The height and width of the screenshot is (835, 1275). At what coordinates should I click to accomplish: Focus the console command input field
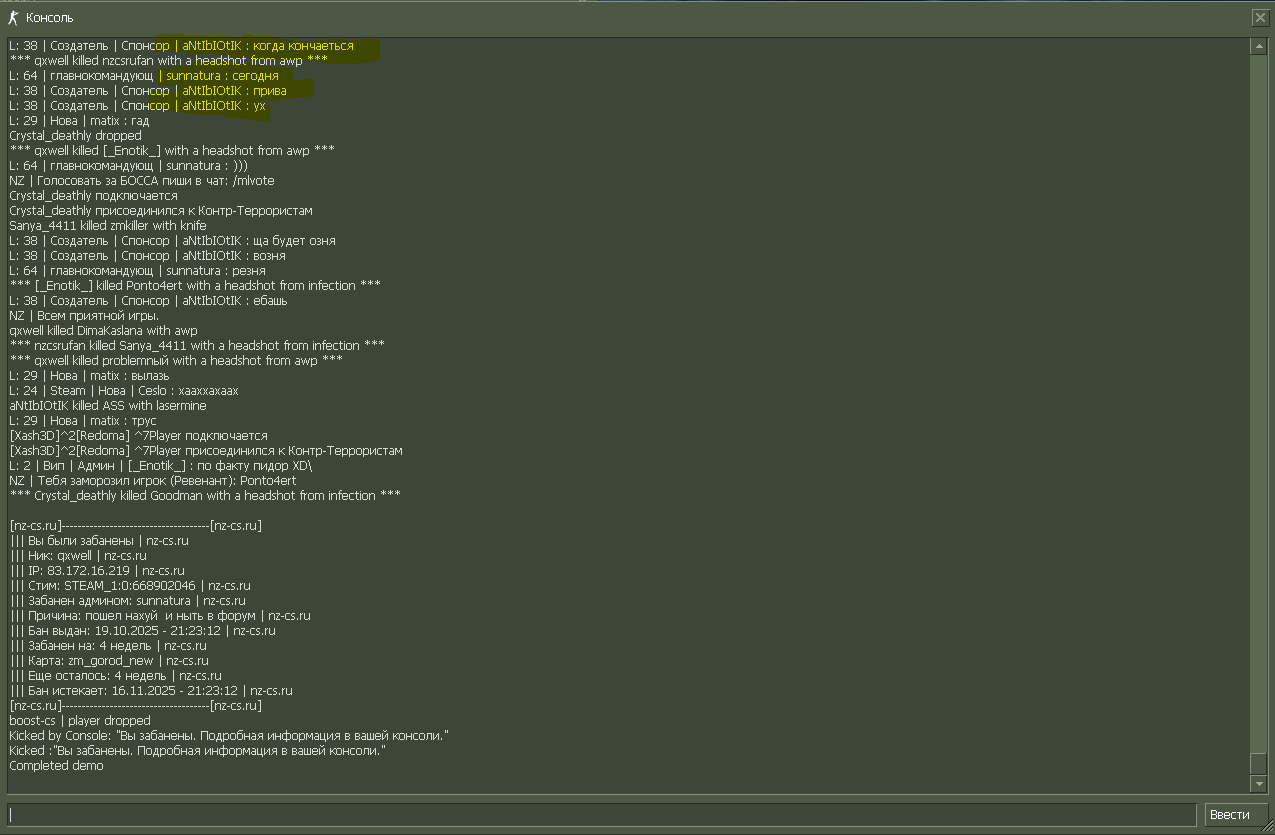[600, 814]
